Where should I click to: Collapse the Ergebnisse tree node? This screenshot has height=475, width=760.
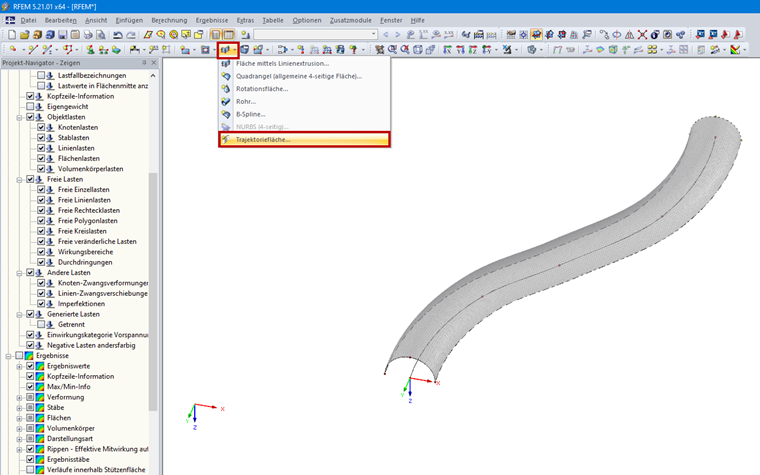tap(8, 356)
